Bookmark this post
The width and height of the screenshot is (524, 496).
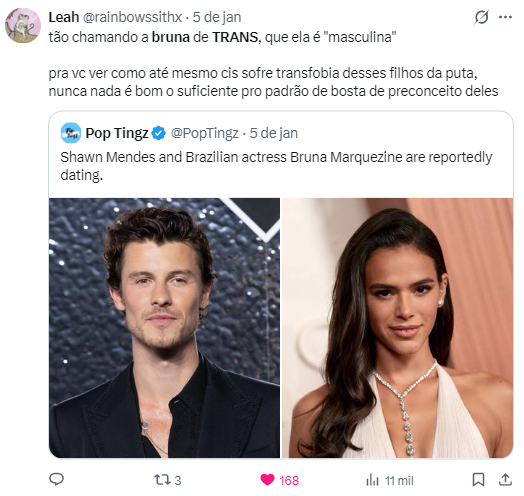(x=478, y=480)
